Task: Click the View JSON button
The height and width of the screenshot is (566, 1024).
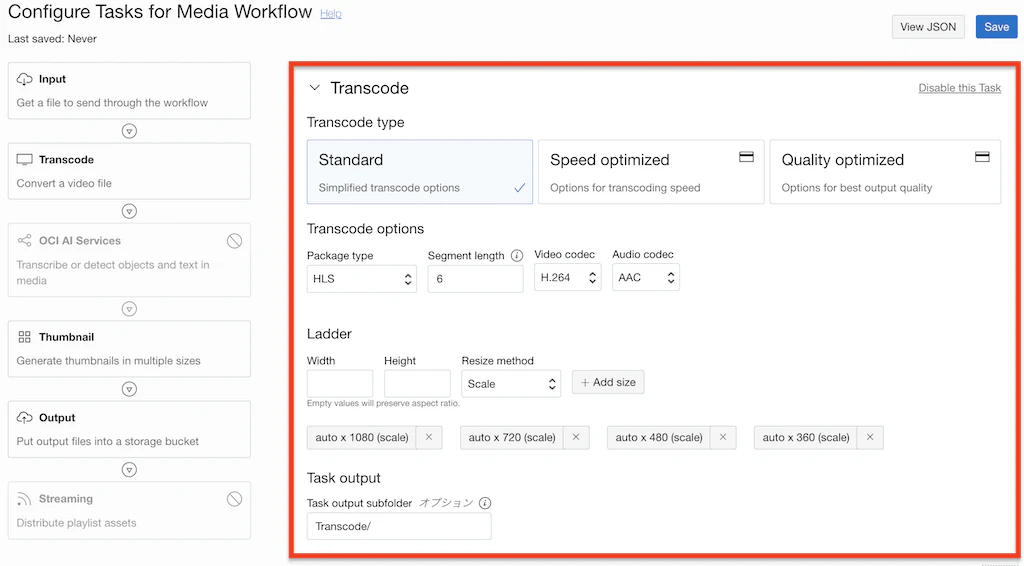Action: [928, 27]
